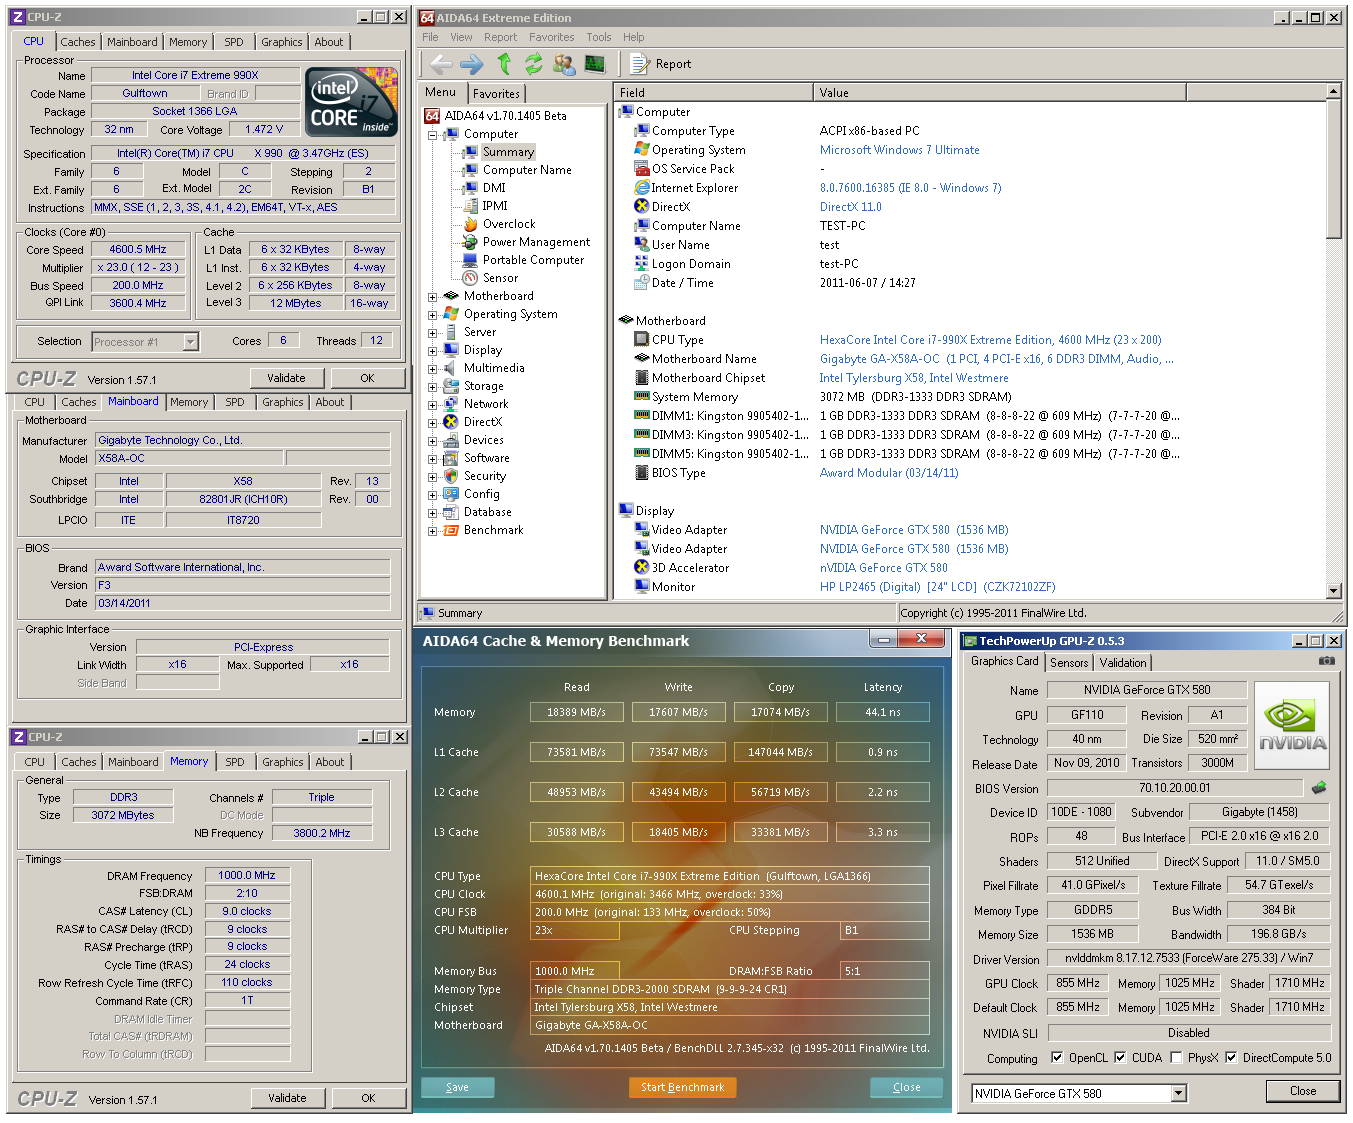Click the GPU-Z screenshot camera icon
Image resolution: width=1353 pixels, height=1123 pixels.
[1326, 661]
